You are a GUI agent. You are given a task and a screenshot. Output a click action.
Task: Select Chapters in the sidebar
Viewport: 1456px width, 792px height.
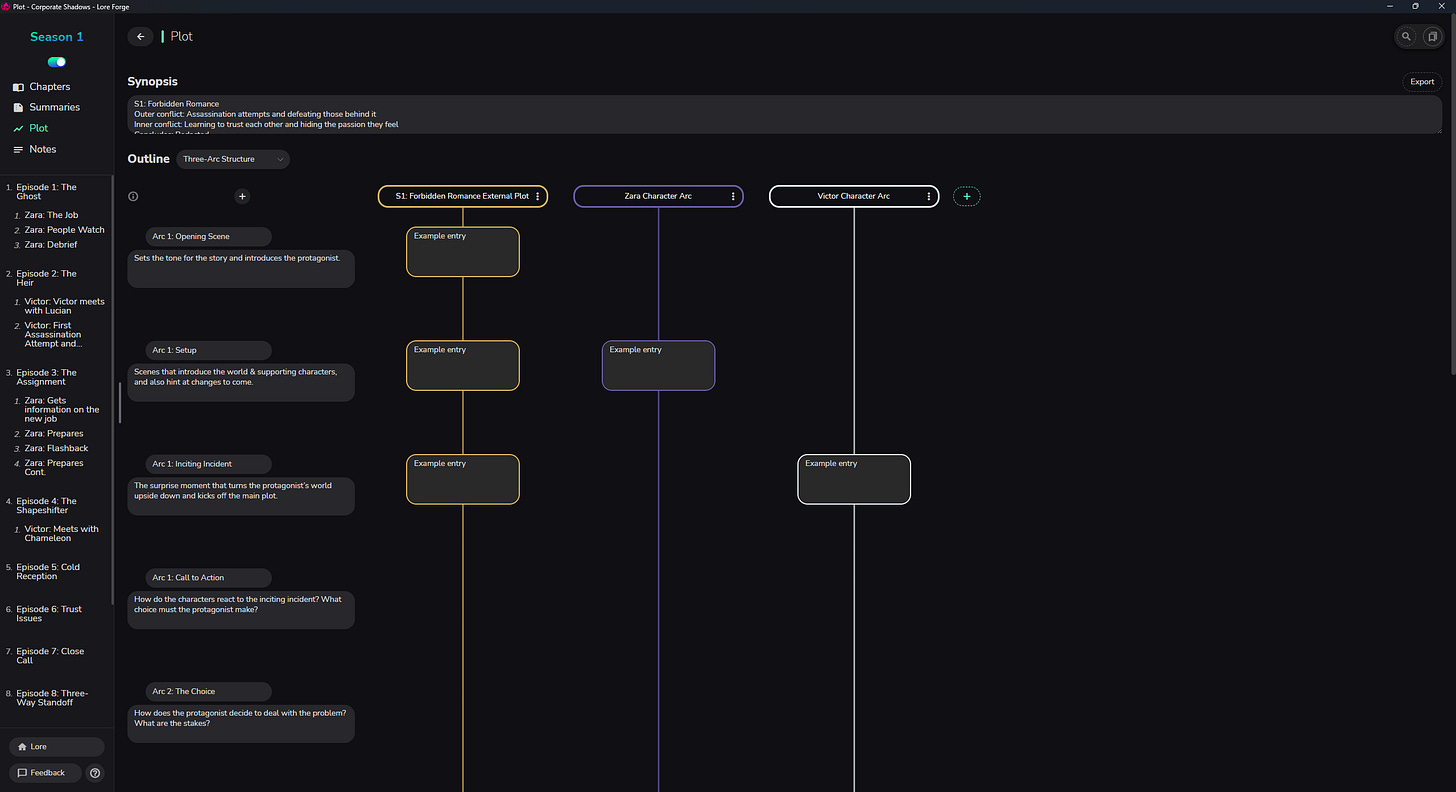pos(48,87)
